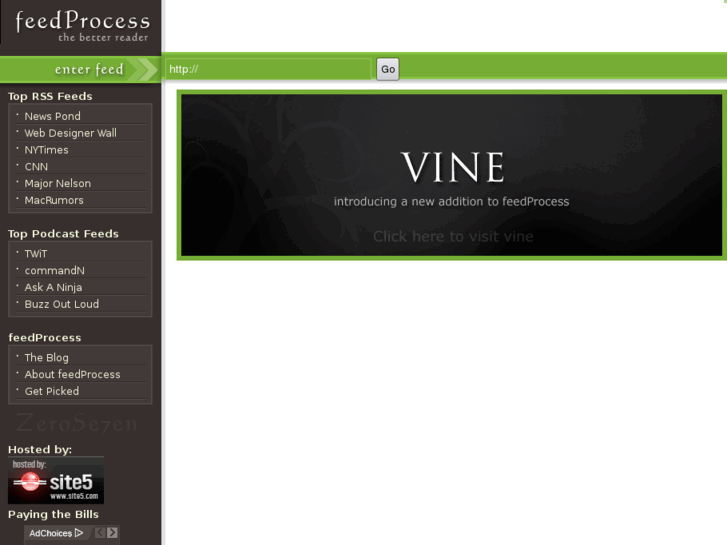Open the News Pond feed
727x545 pixels.
click(x=52, y=116)
